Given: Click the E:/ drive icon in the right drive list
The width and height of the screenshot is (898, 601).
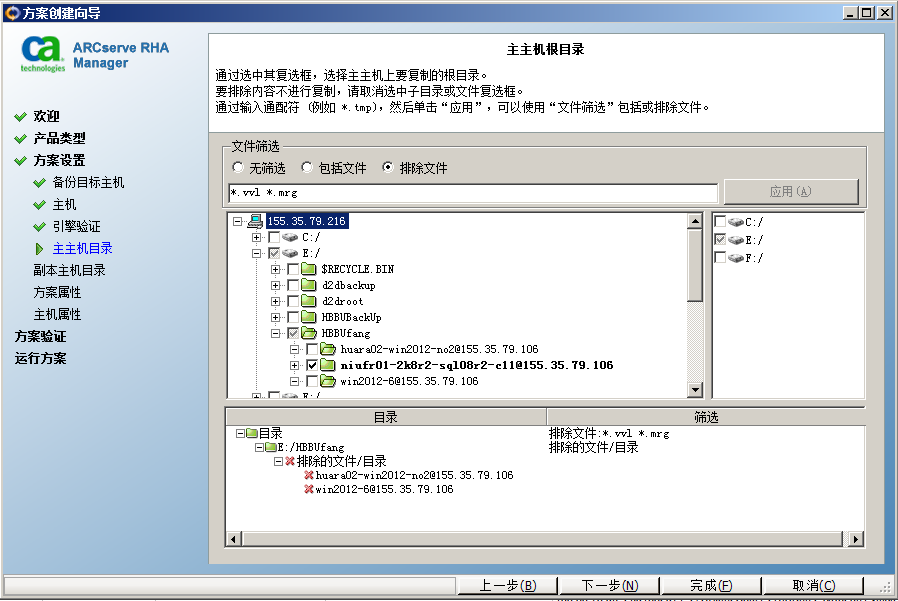Looking at the screenshot, I should click(x=736, y=239).
